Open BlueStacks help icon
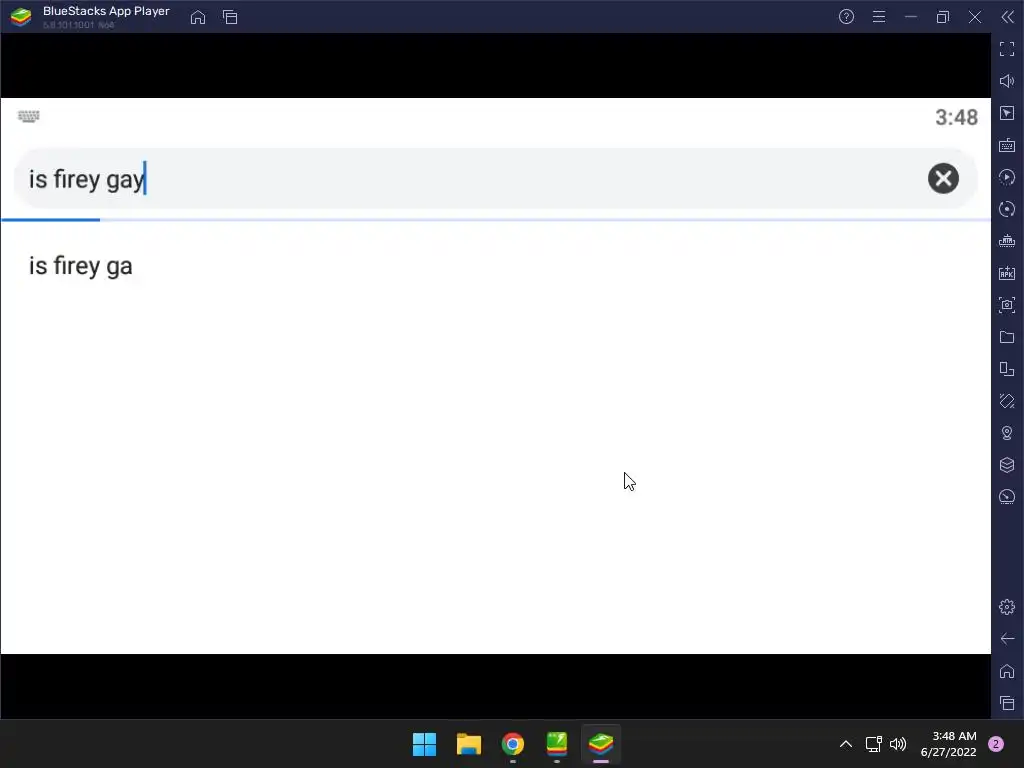This screenshot has height=768, width=1024. pyautogui.click(x=846, y=17)
